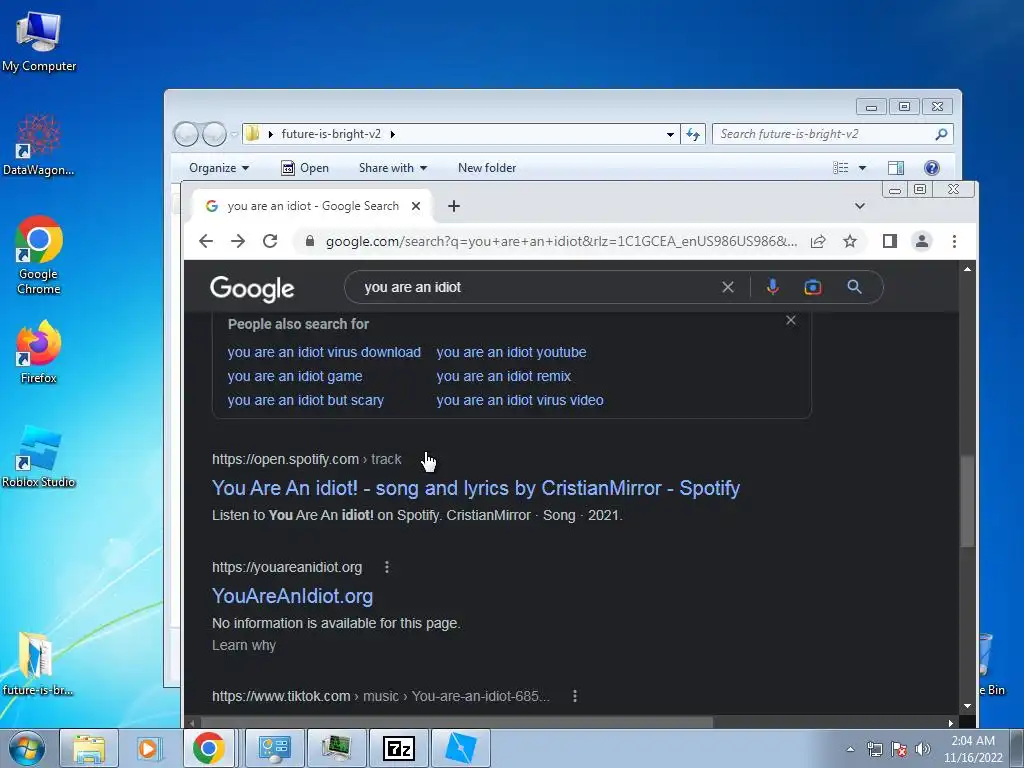The width and height of the screenshot is (1024, 768).
Task: Open Organize menu in Explorer window
Action: coord(219,168)
